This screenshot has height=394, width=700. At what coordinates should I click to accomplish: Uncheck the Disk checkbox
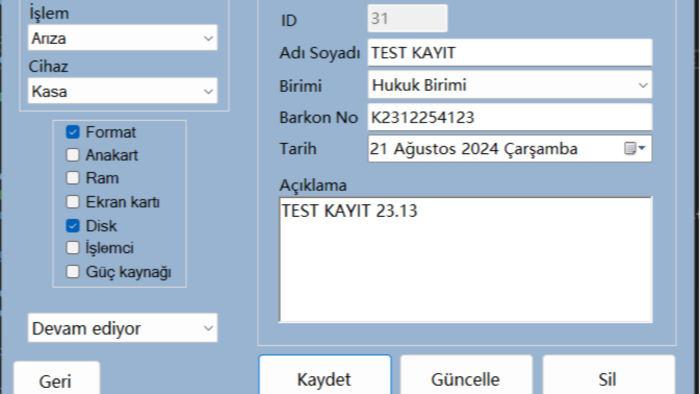[x=73, y=225]
